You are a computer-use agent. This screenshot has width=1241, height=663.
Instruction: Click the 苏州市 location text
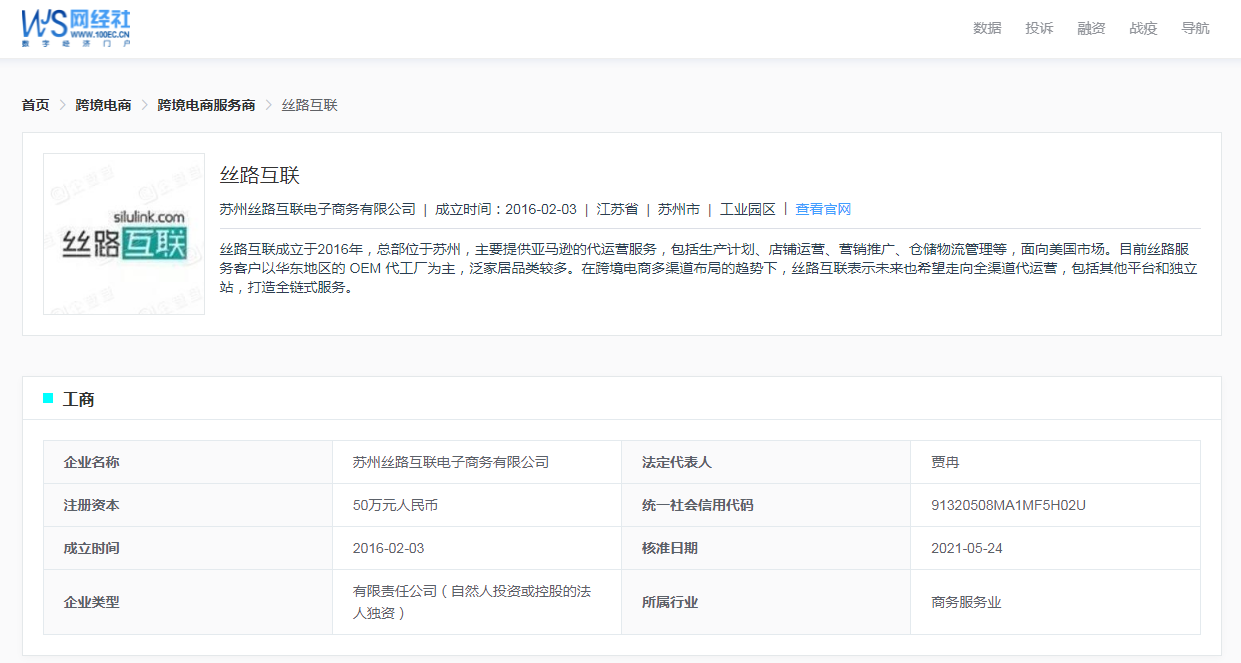[679, 209]
